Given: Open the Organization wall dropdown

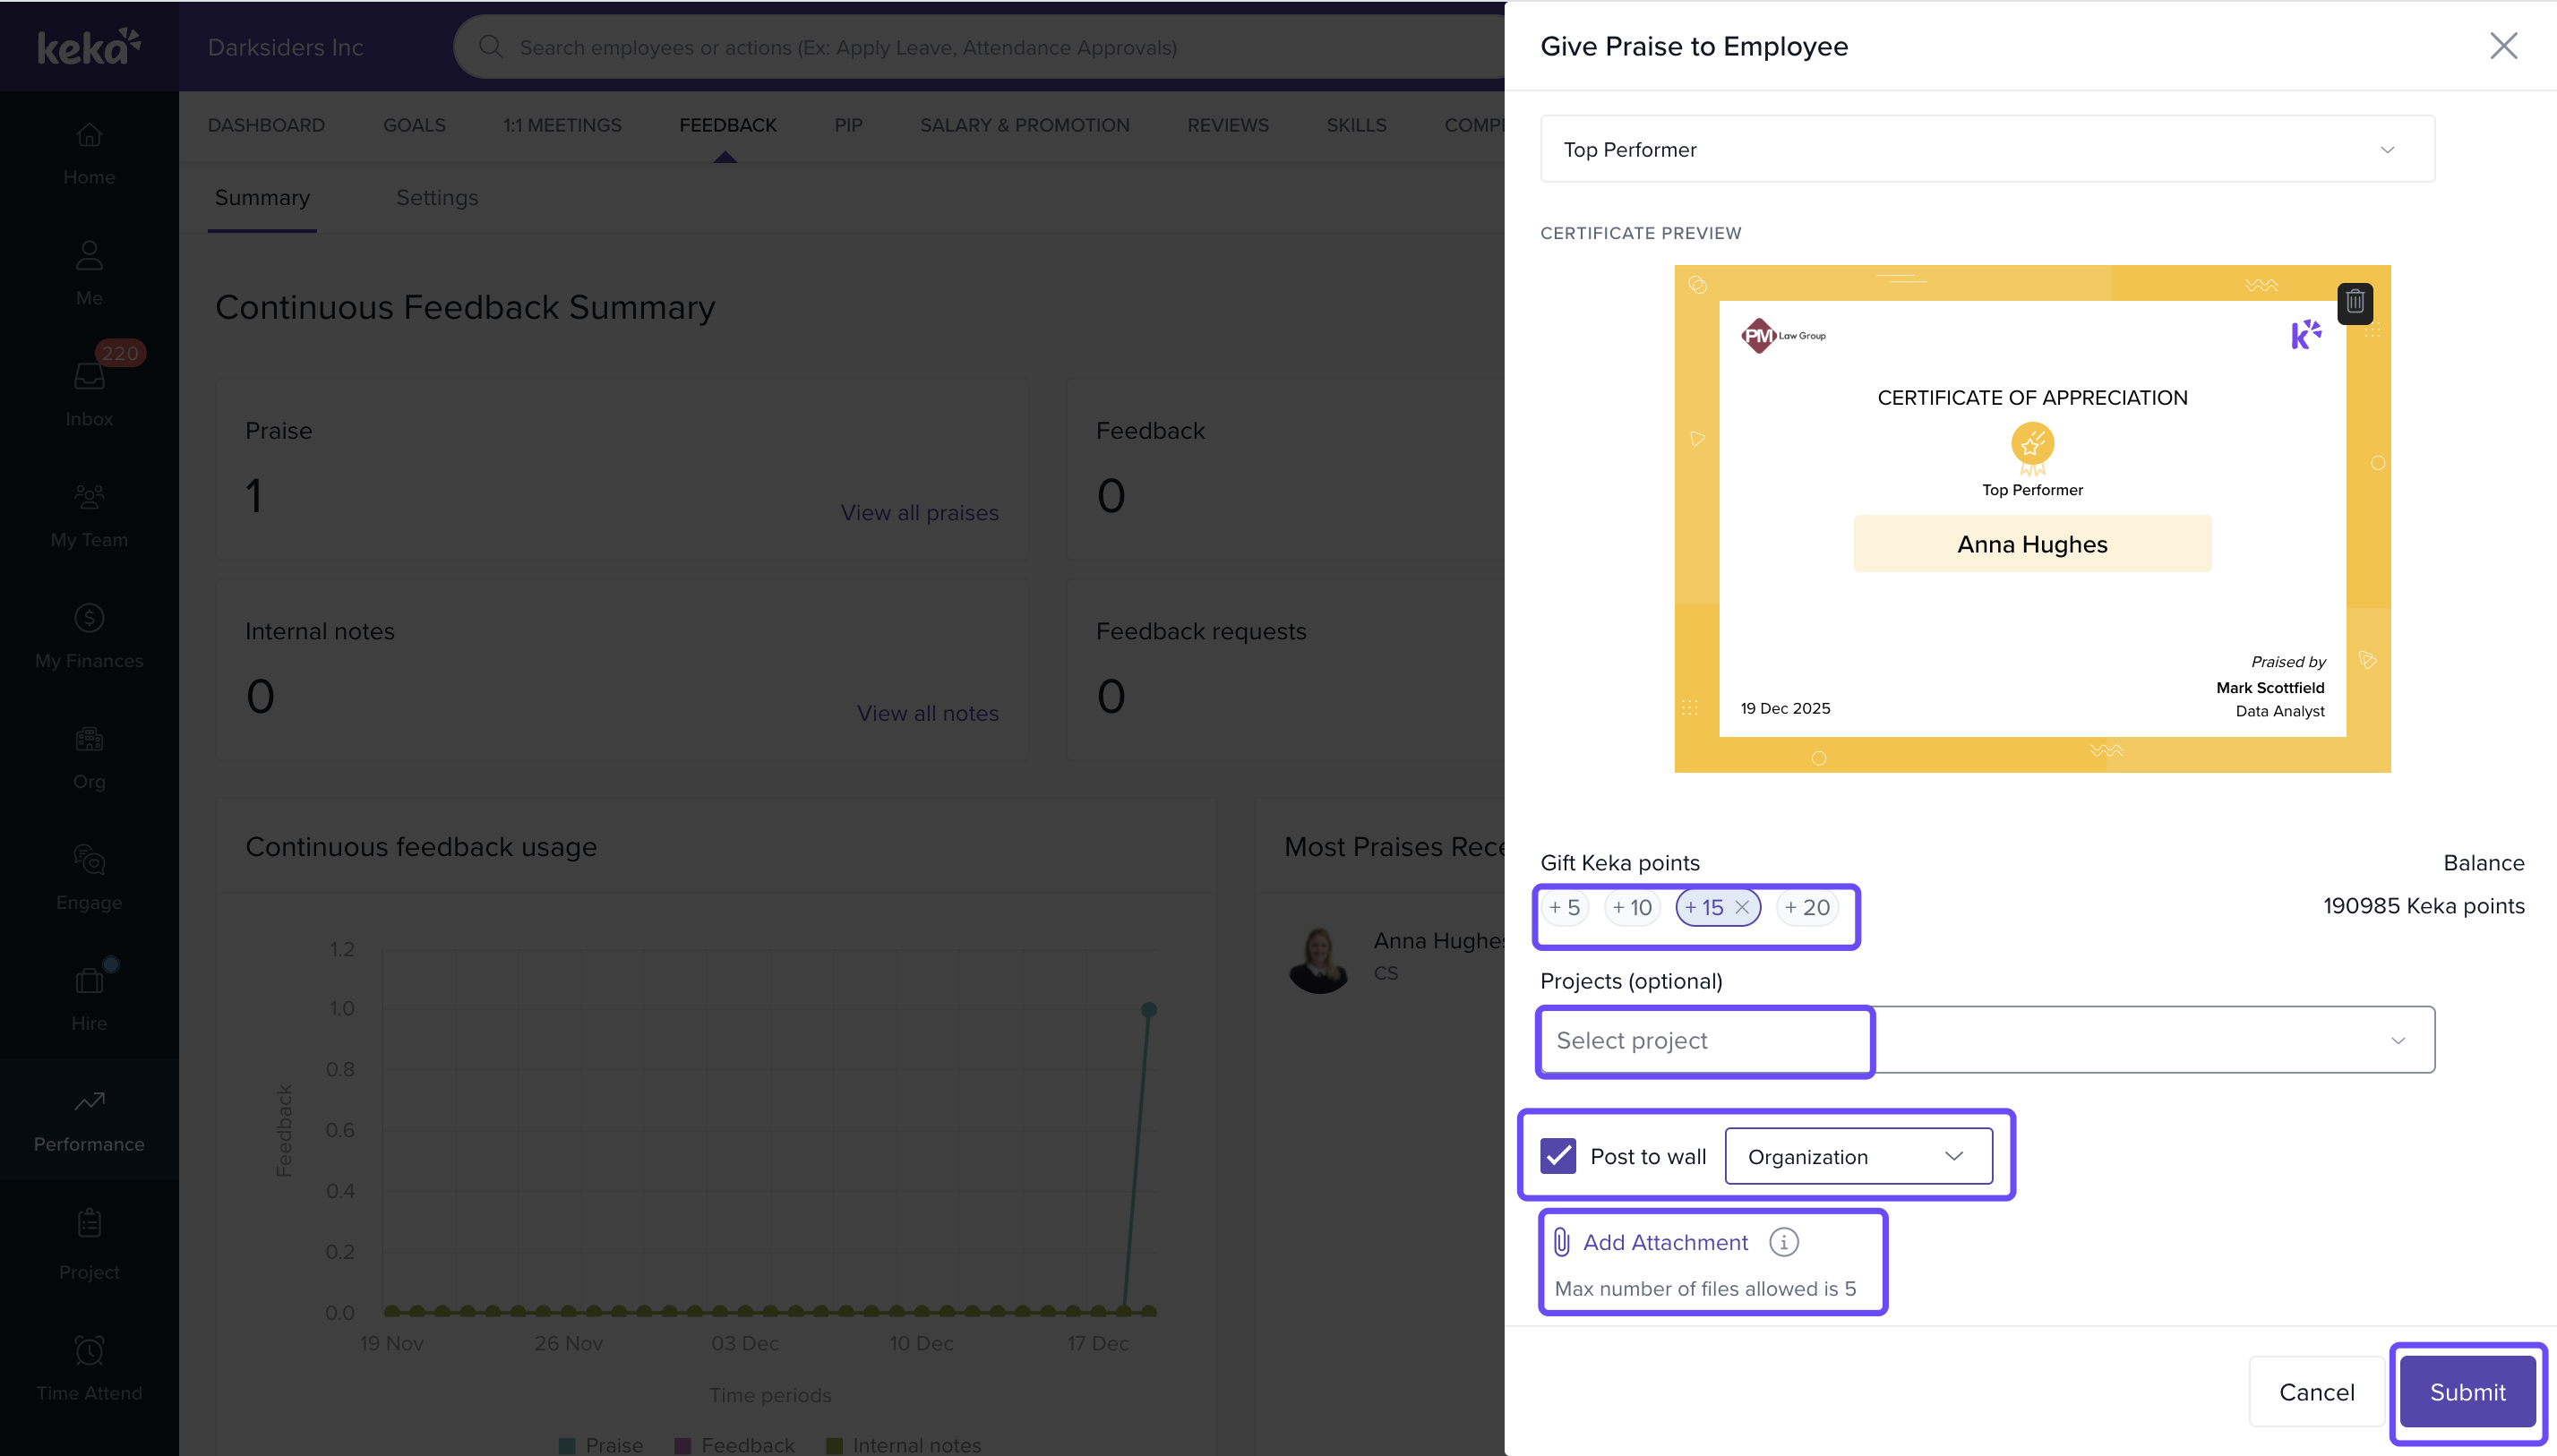Looking at the screenshot, I should [x=1858, y=1156].
